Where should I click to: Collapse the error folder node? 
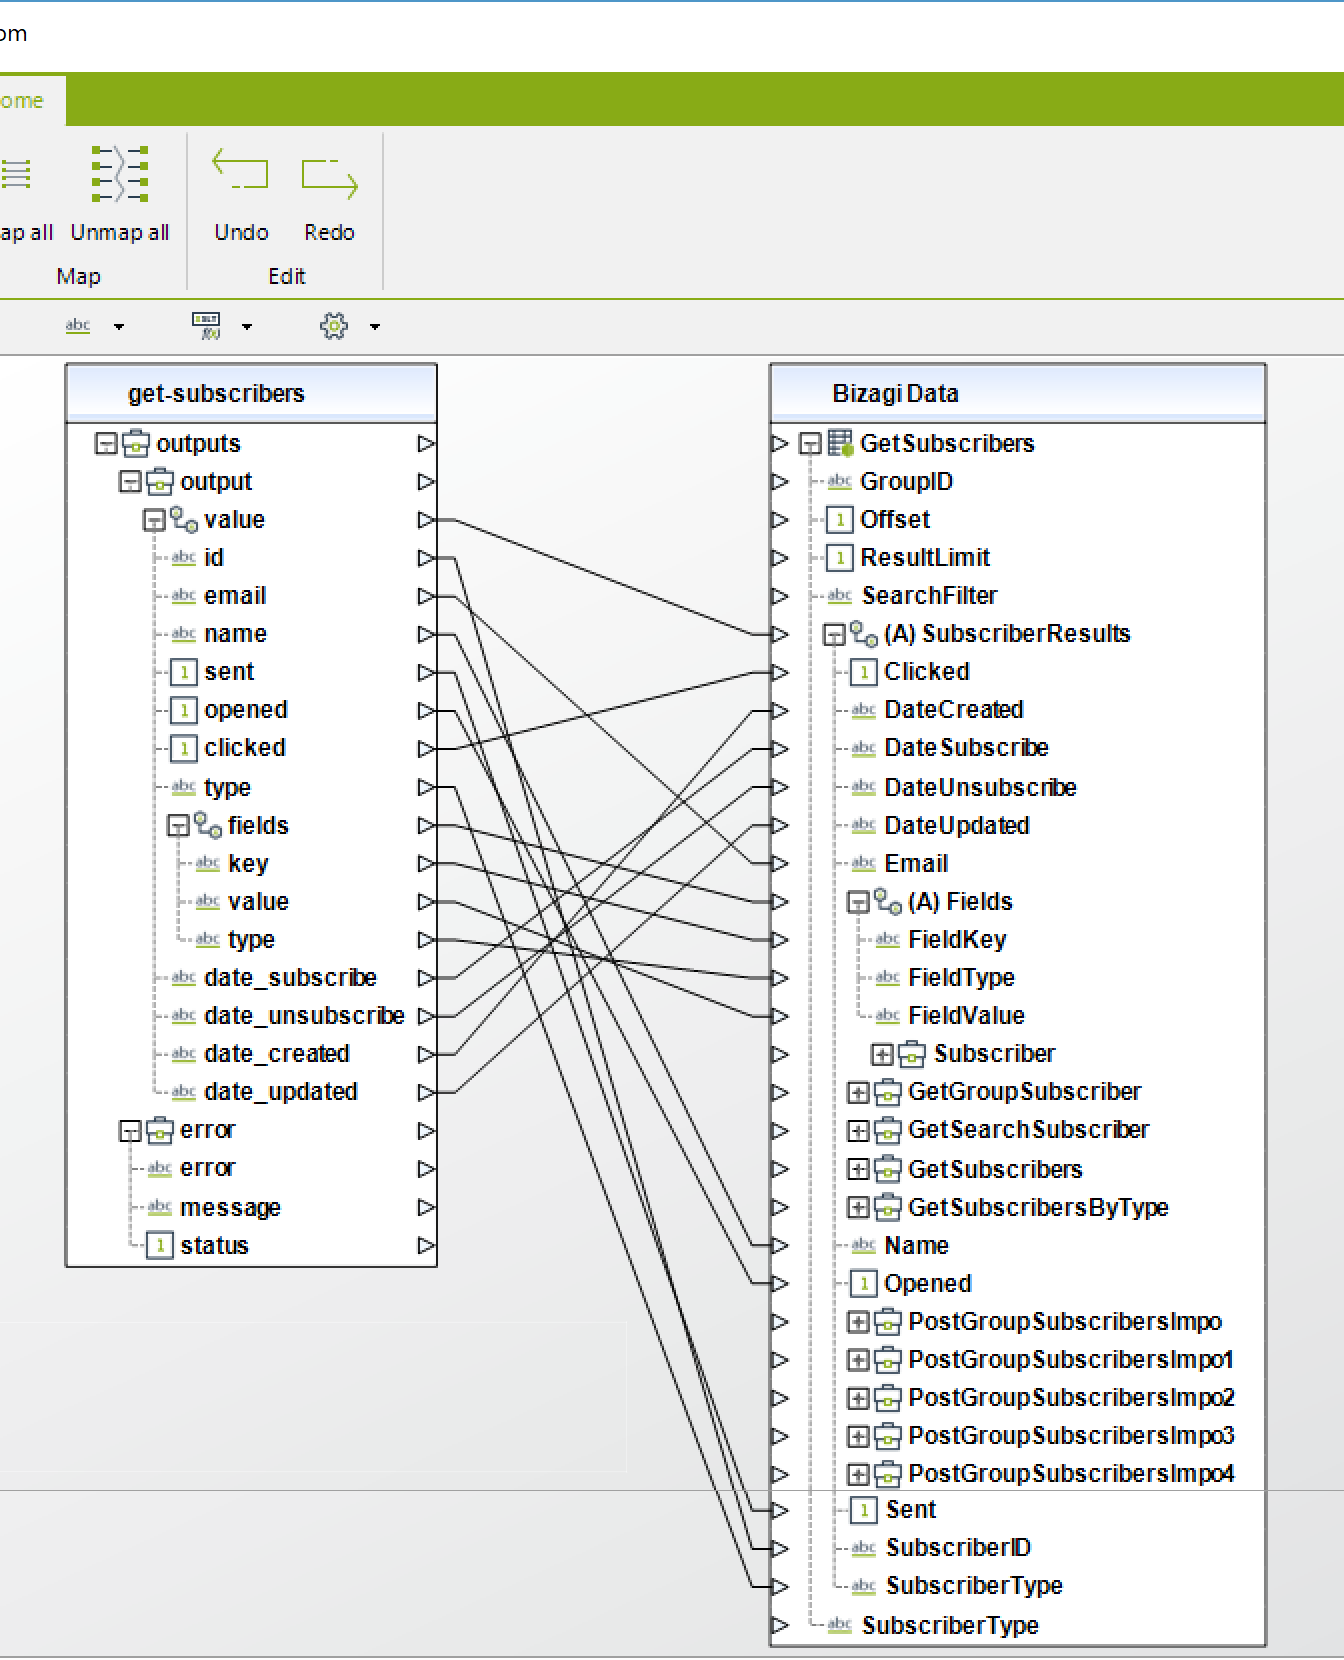[x=129, y=1131]
